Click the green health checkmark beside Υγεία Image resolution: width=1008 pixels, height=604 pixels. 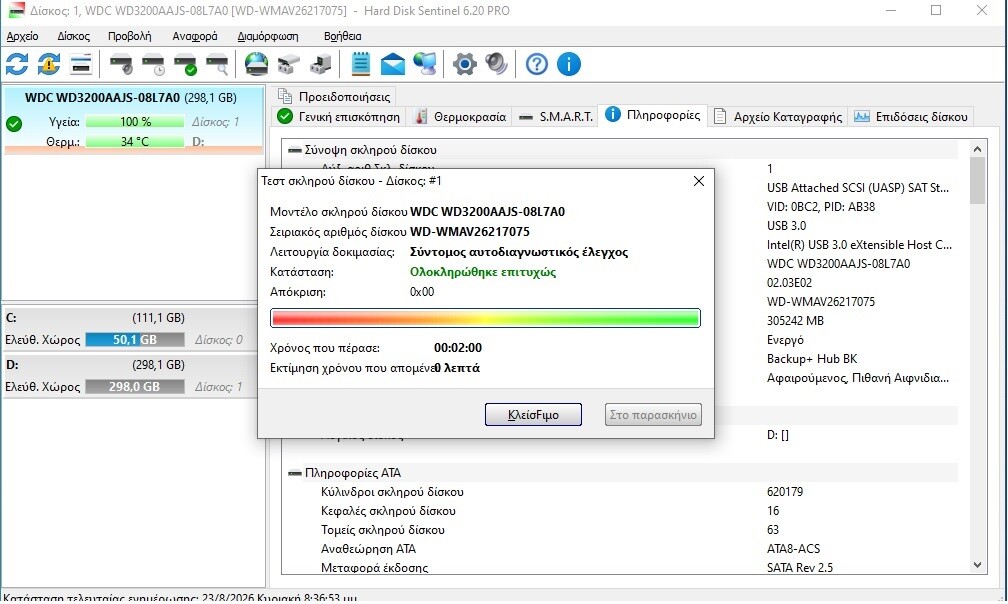pos(14,123)
